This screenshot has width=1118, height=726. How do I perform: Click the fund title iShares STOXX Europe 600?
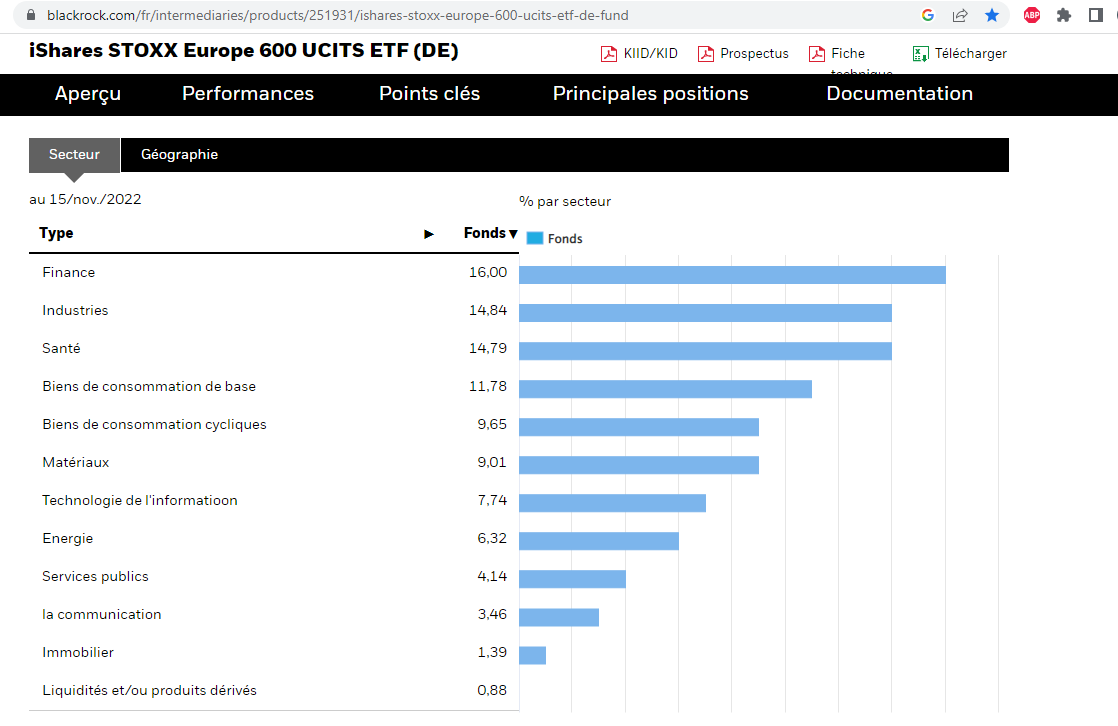pyautogui.click(x=244, y=51)
